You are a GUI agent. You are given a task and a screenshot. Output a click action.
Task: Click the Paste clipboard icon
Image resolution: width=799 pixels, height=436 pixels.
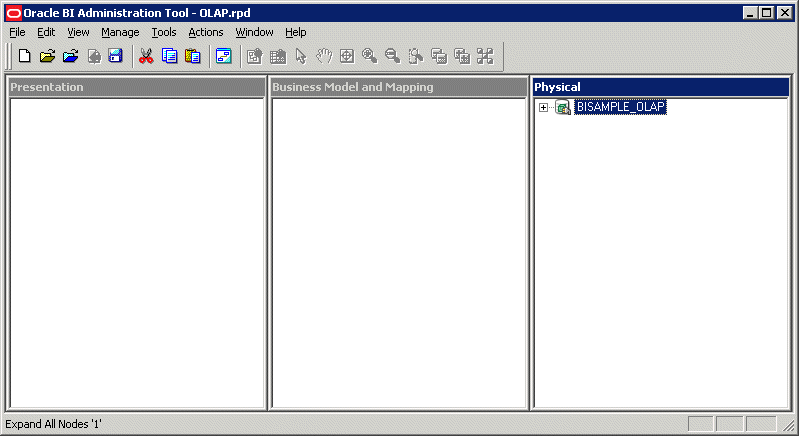click(x=192, y=56)
